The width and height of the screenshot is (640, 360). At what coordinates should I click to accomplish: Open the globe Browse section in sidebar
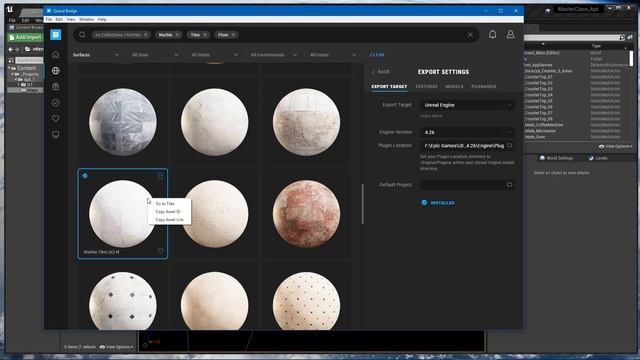click(x=56, y=71)
